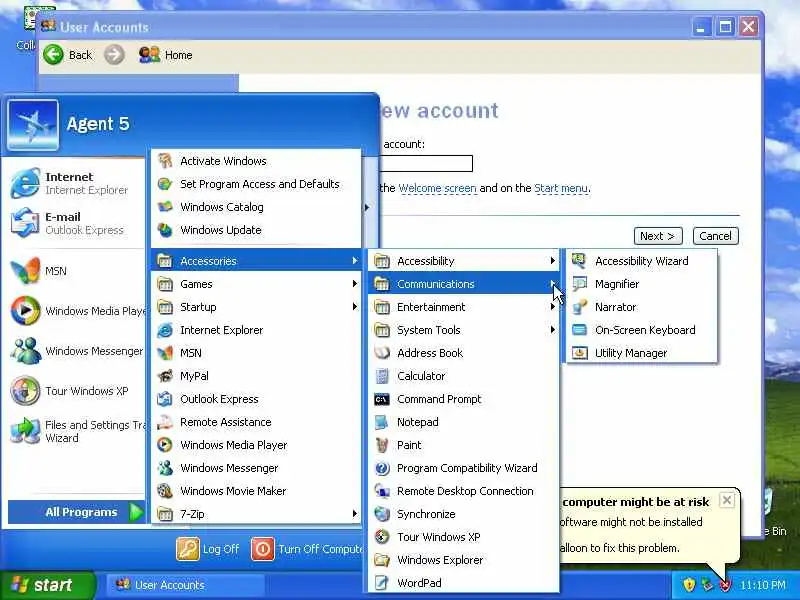Open Tour Windows XP in start menu left column
This screenshot has height=600, width=800.
tap(76, 391)
